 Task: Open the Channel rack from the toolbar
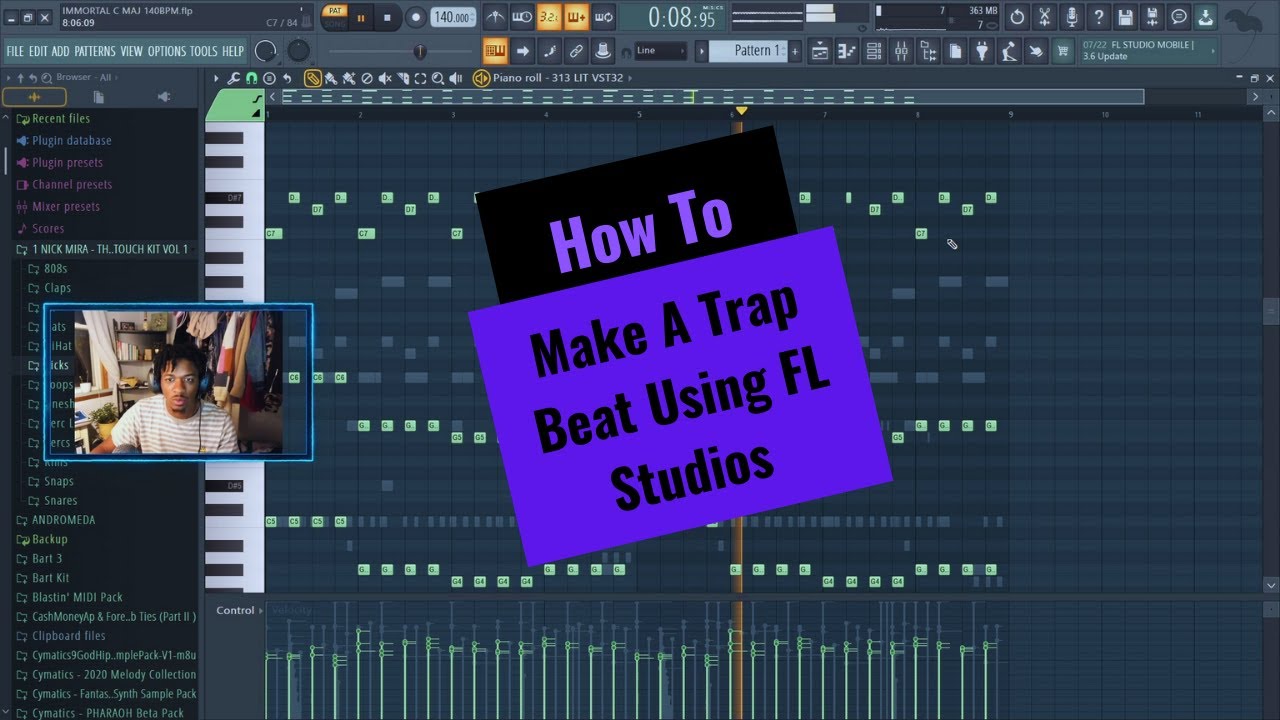coord(873,51)
